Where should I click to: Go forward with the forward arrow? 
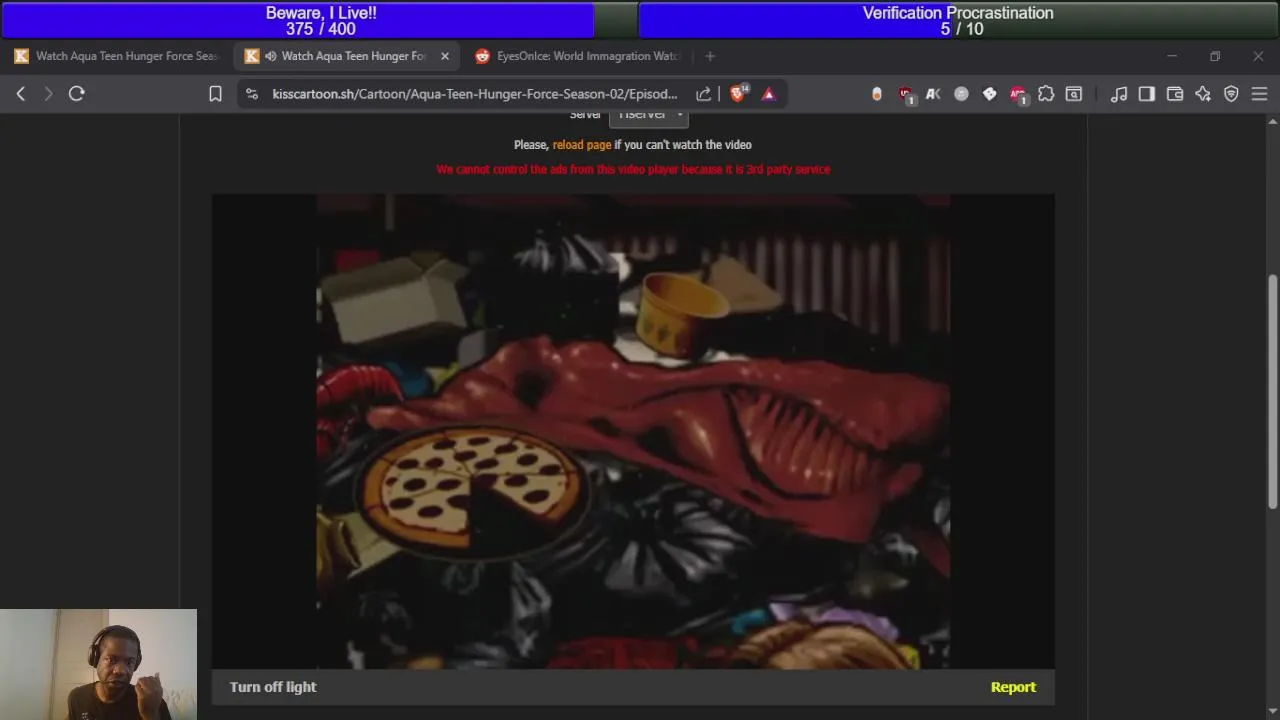click(48, 93)
